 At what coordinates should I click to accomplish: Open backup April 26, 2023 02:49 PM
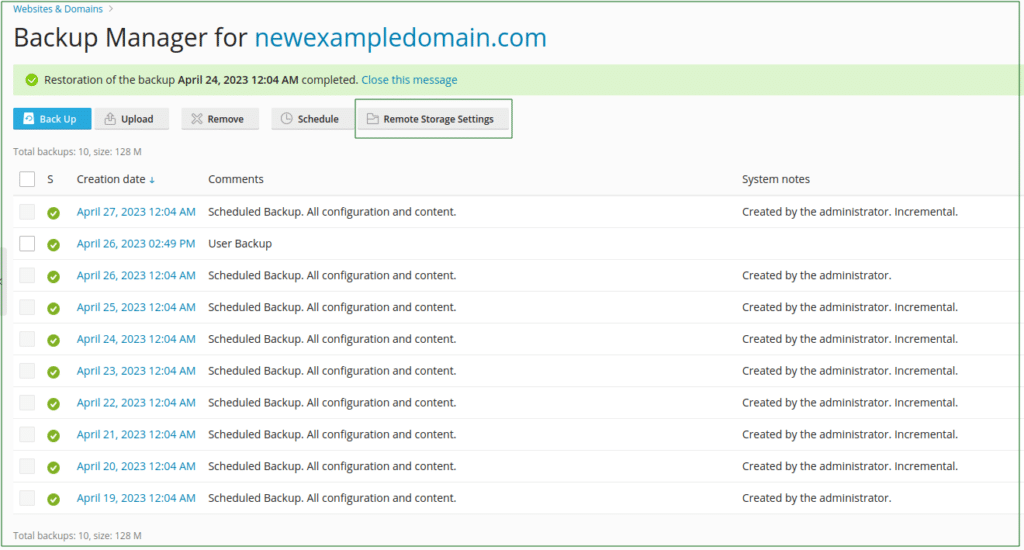(136, 244)
